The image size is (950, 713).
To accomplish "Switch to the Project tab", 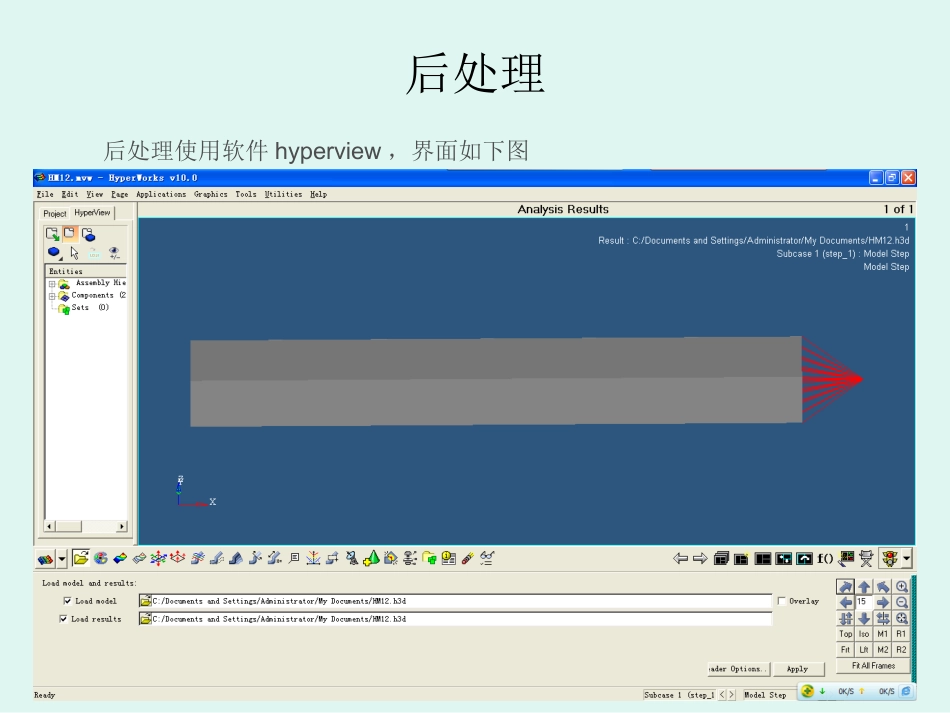I will pyautogui.click(x=55, y=213).
